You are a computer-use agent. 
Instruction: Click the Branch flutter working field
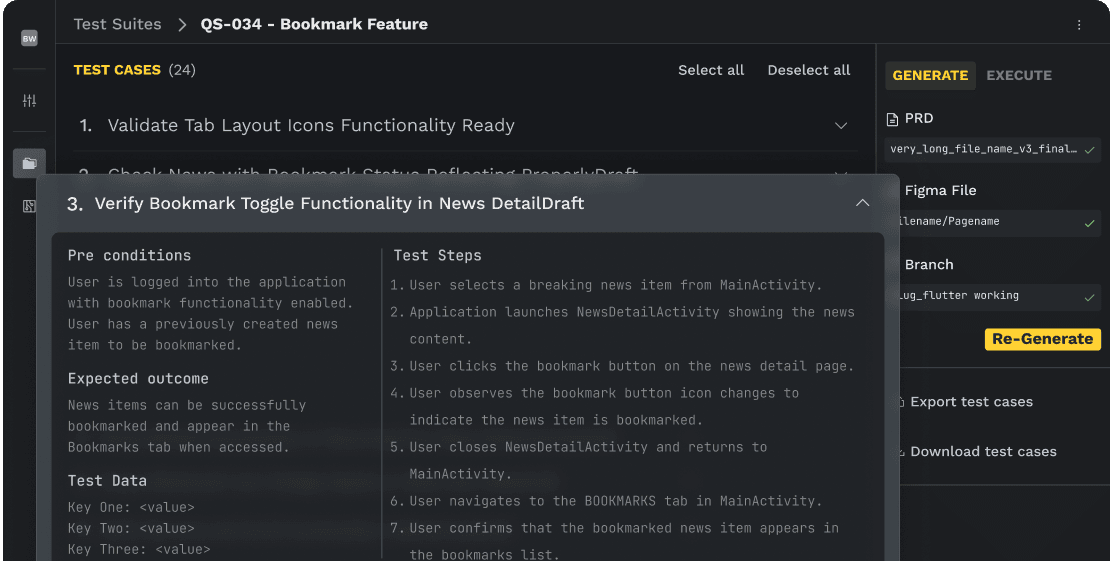(1000, 297)
